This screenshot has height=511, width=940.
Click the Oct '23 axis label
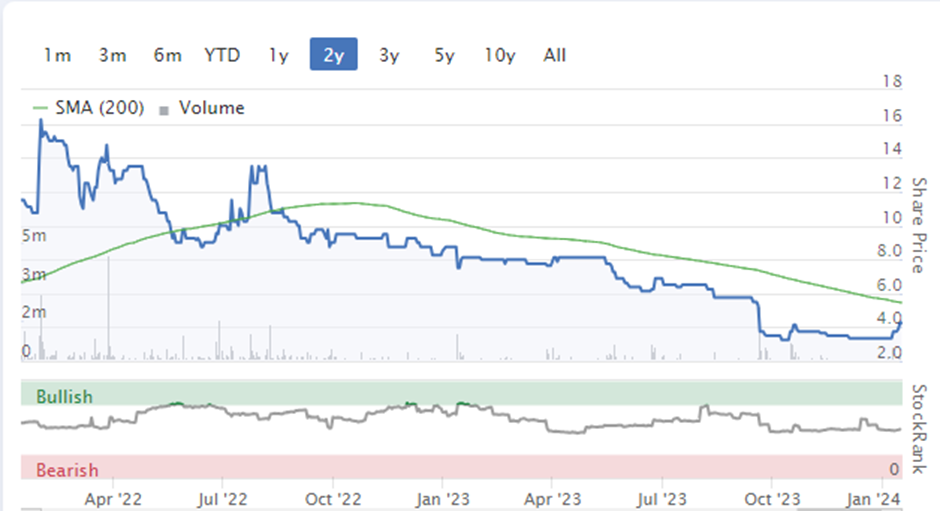coord(772,500)
